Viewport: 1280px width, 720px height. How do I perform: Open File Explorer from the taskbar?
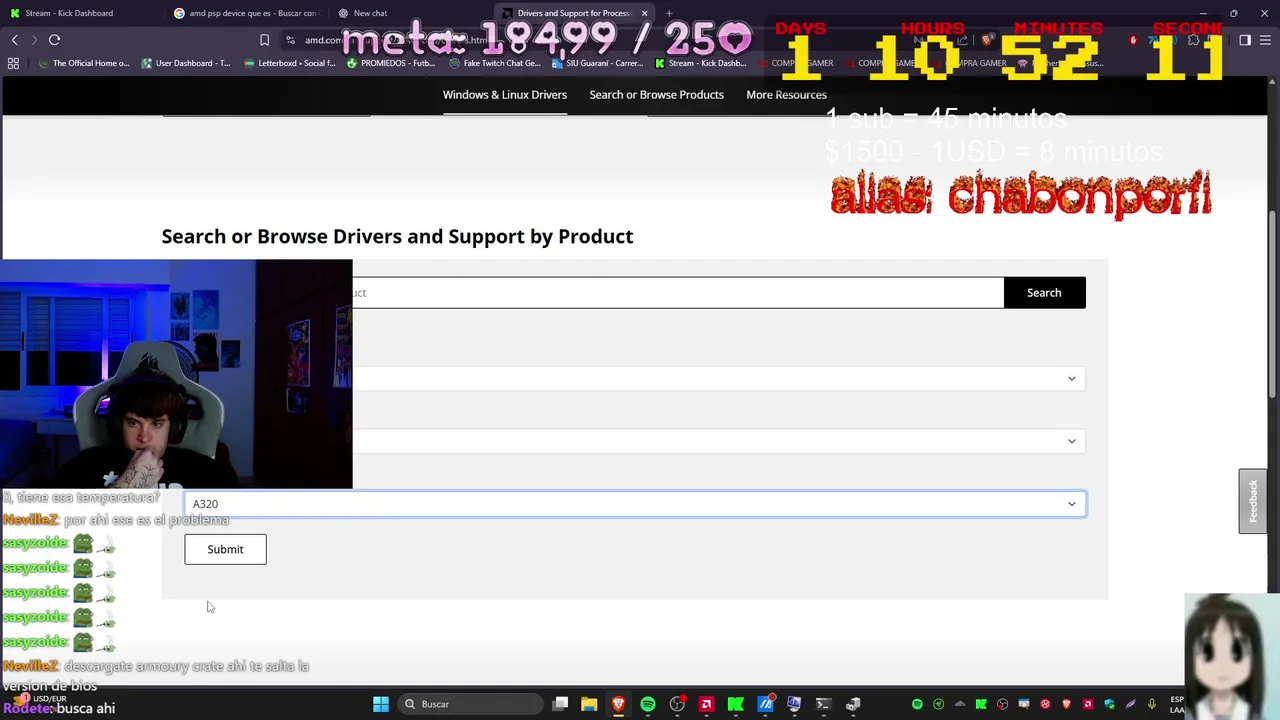tap(589, 704)
